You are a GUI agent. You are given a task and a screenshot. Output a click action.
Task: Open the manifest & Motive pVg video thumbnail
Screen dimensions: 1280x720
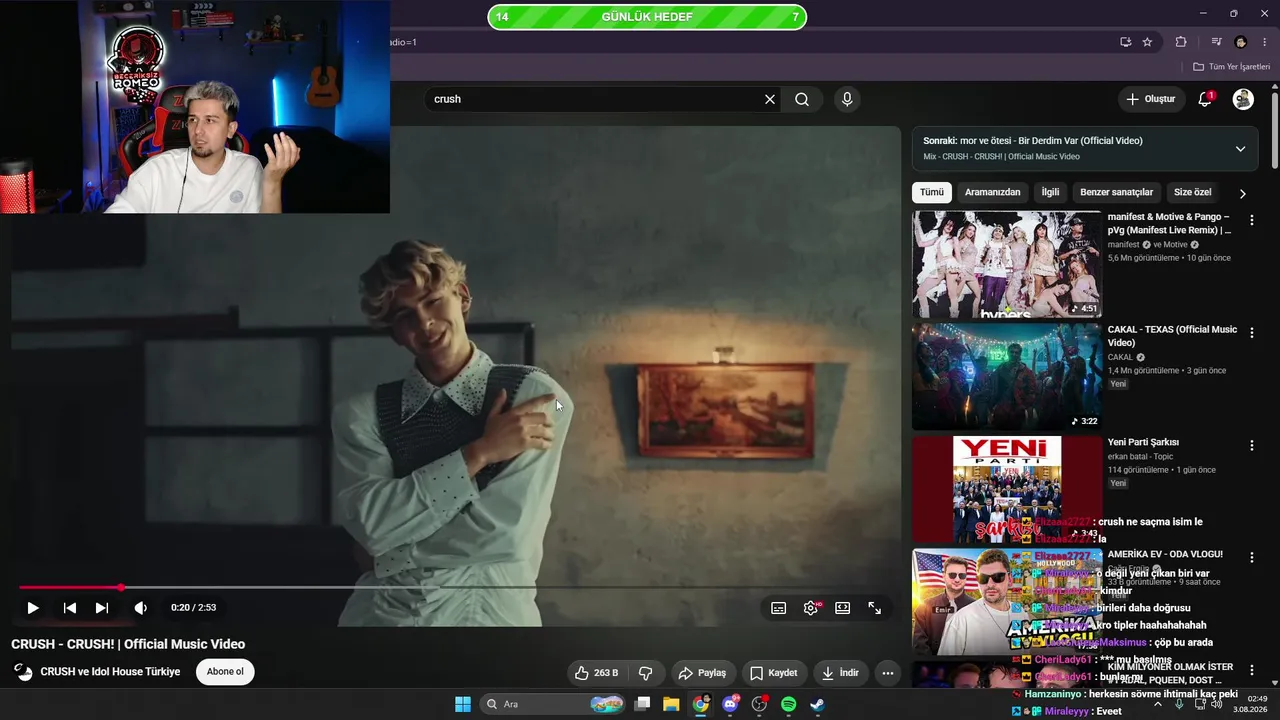pyautogui.click(x=1007, y=264)
